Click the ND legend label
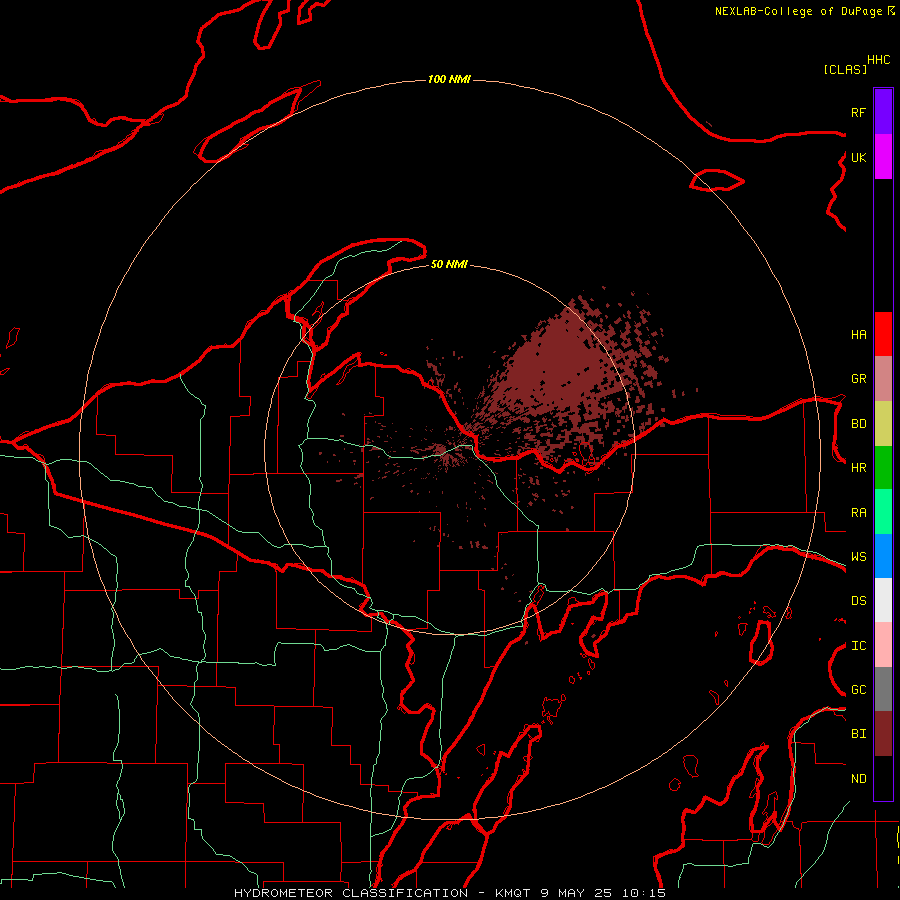The width and height of the screenshot is (900, 900). [858, 779]
